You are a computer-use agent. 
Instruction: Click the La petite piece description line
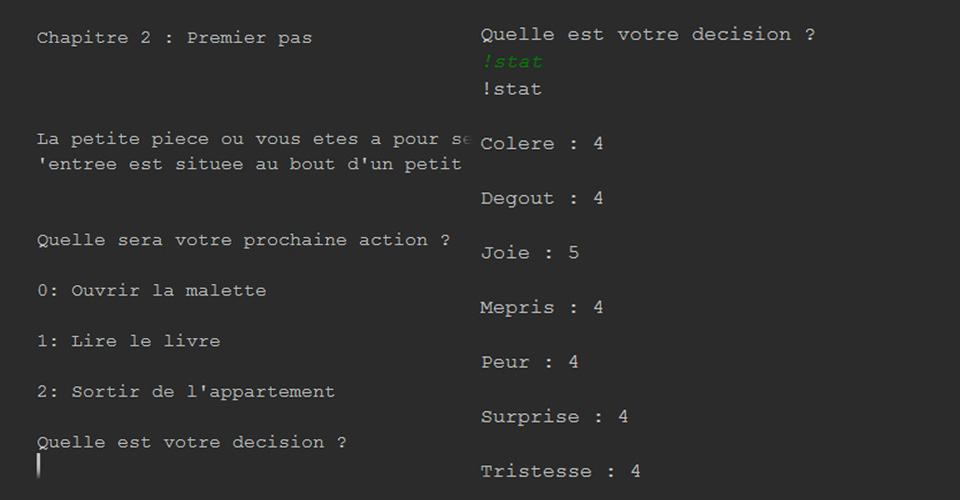(x=253, y=139)
